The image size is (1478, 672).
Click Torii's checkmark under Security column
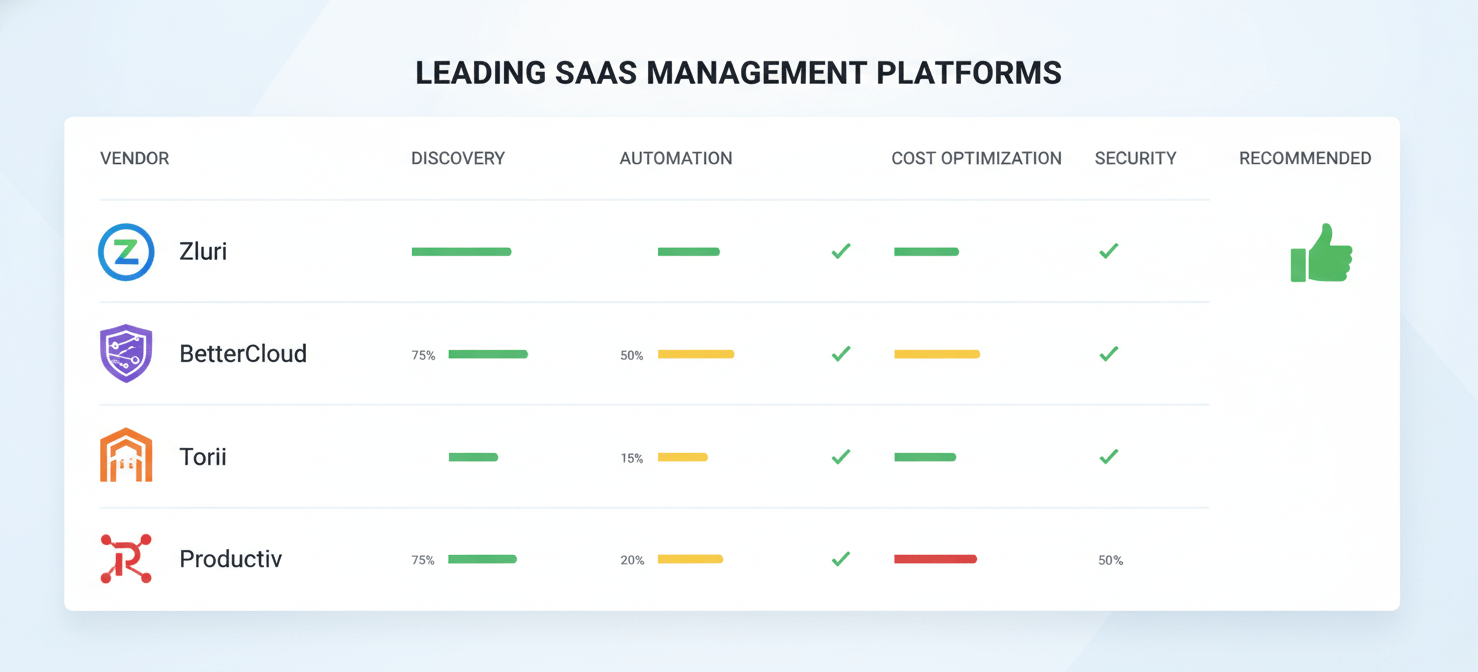pos(1108,457)
